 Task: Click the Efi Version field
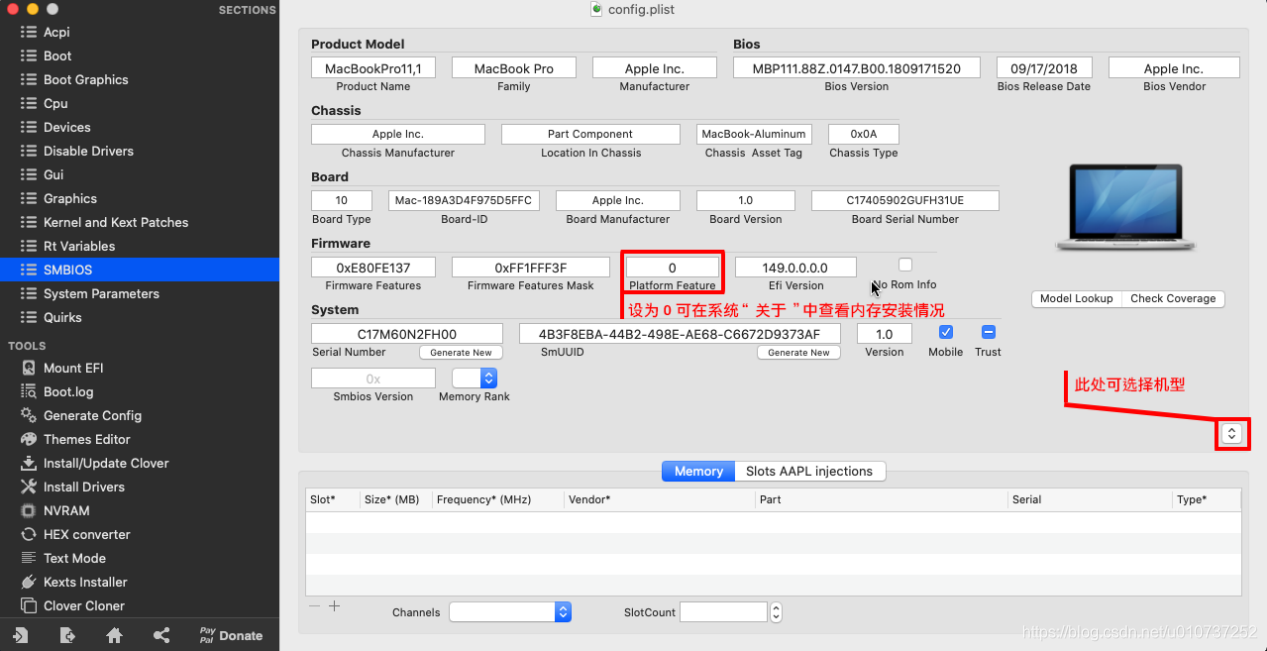pos(796,267)
